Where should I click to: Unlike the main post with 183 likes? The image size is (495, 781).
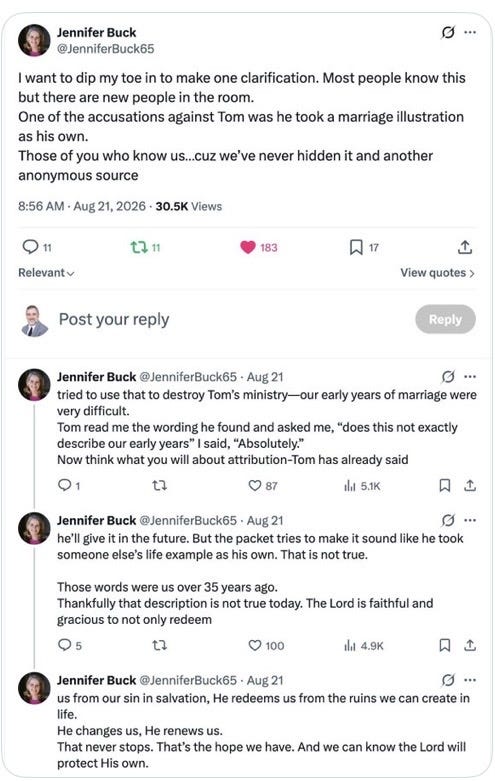tap(248, 247)
